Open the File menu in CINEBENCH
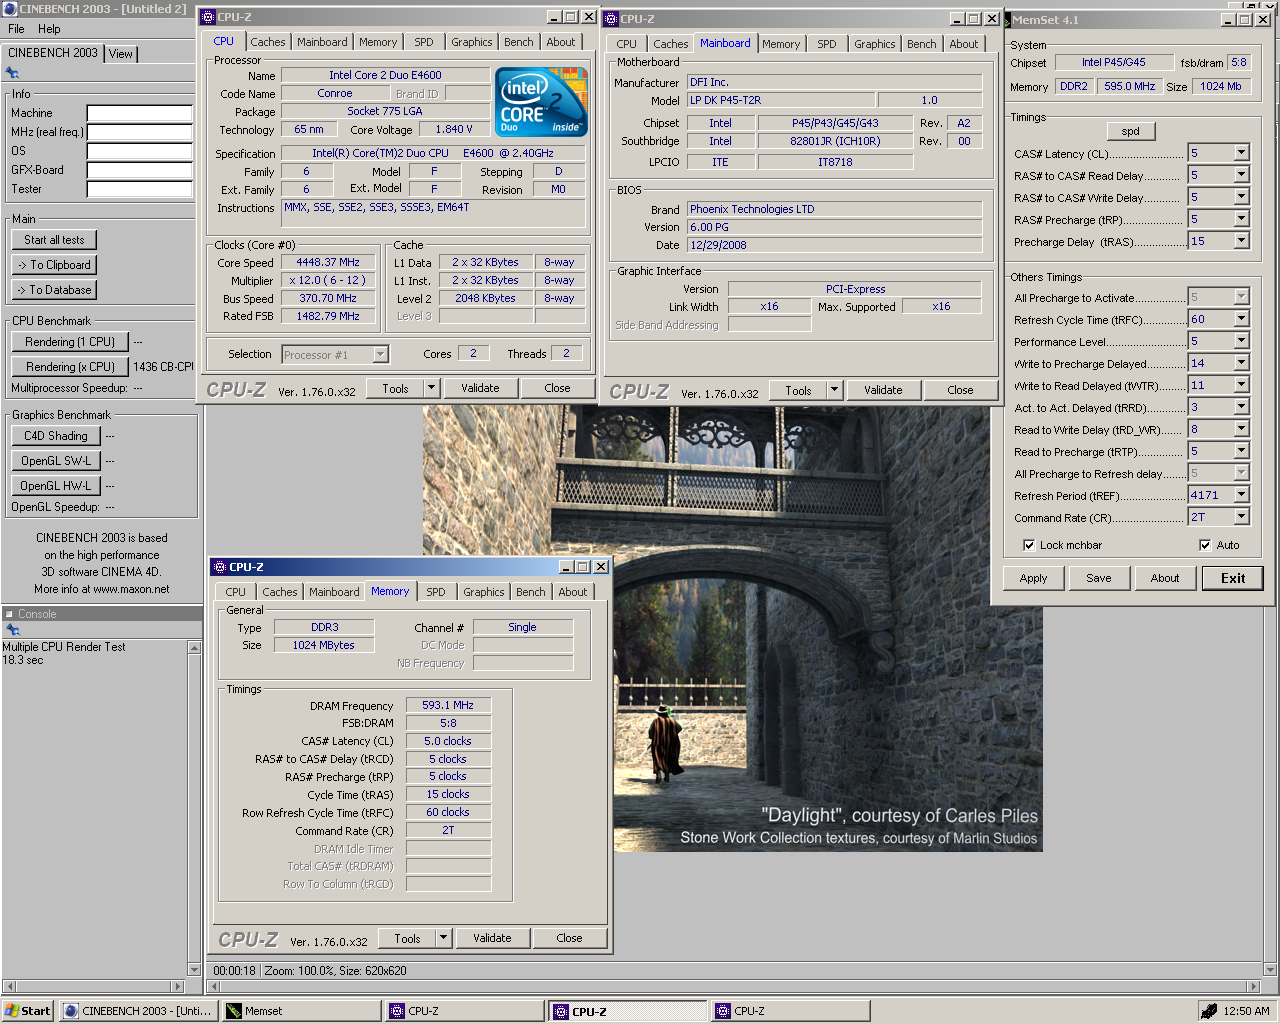Viewport: 1280px width, 1024px height. click(x=16, y=29)
